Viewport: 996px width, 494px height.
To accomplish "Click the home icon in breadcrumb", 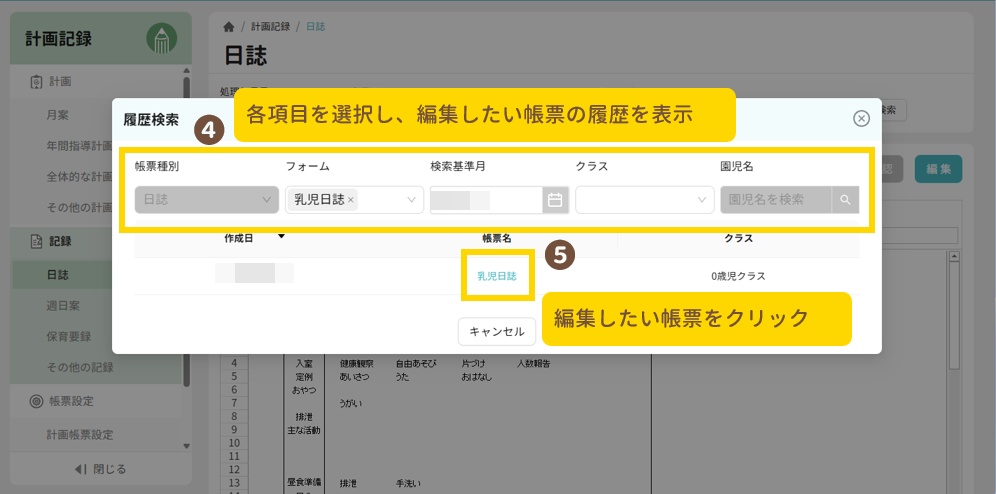I will [x=228, y=27].
